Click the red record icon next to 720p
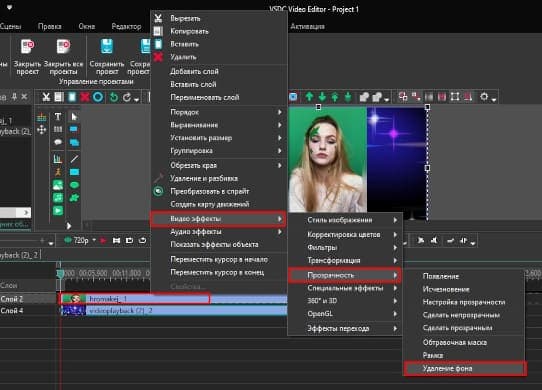Screen dimensions: 542x390 [x=103, y=240]
